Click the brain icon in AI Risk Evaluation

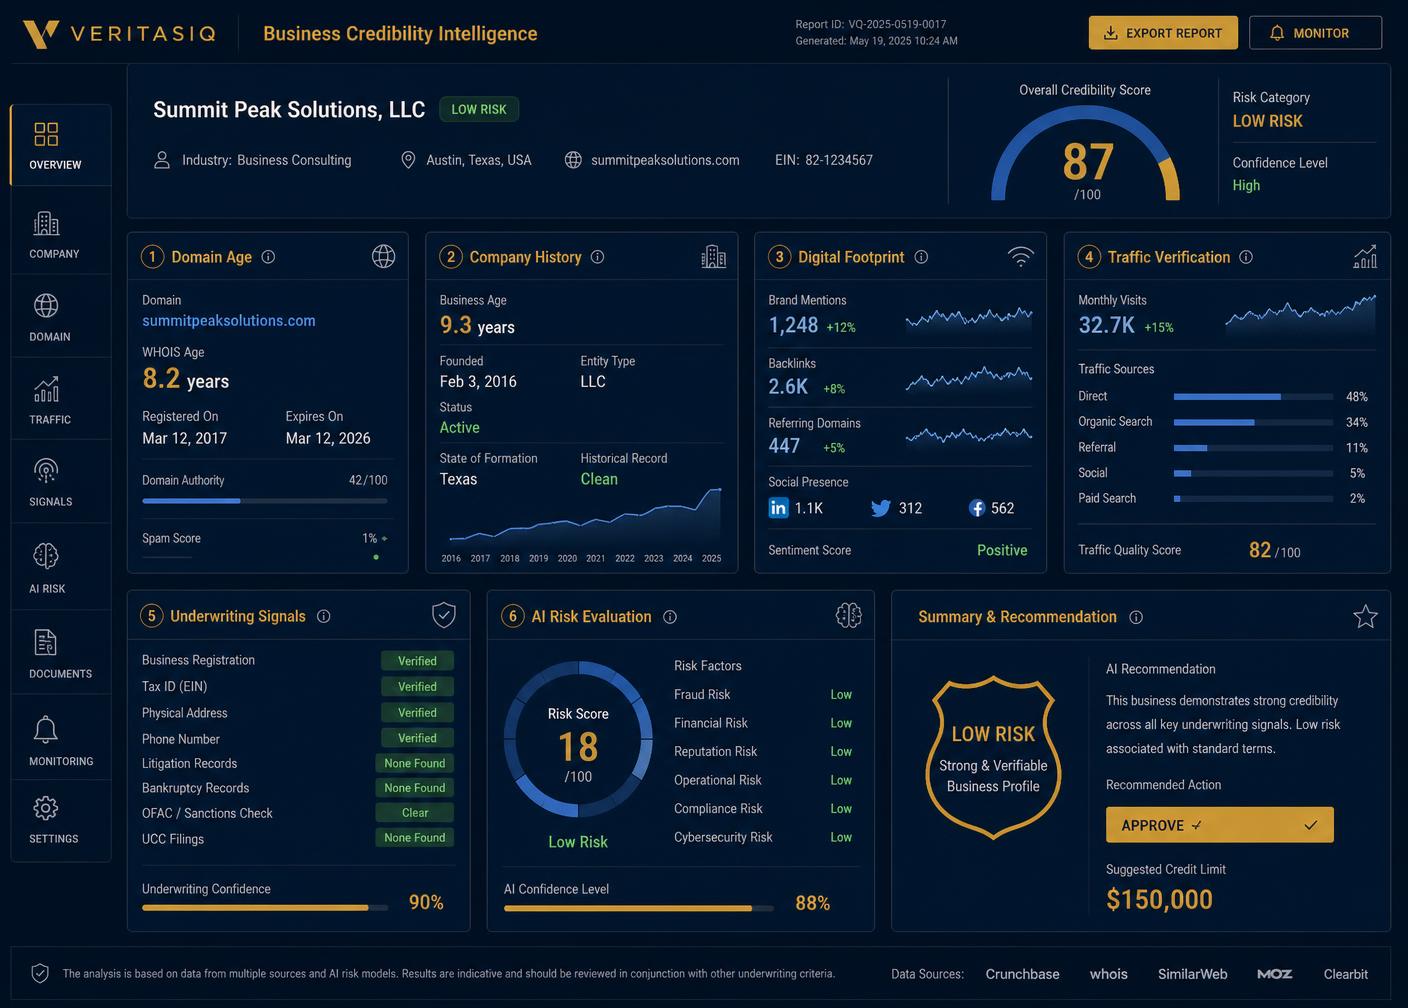848,615
